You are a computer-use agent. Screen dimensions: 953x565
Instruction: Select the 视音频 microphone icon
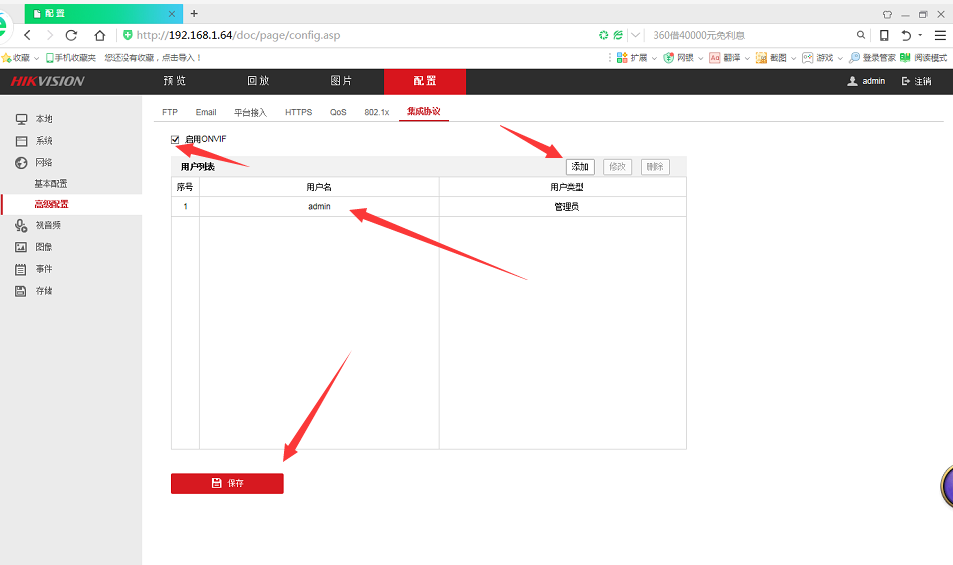(21, 226)
